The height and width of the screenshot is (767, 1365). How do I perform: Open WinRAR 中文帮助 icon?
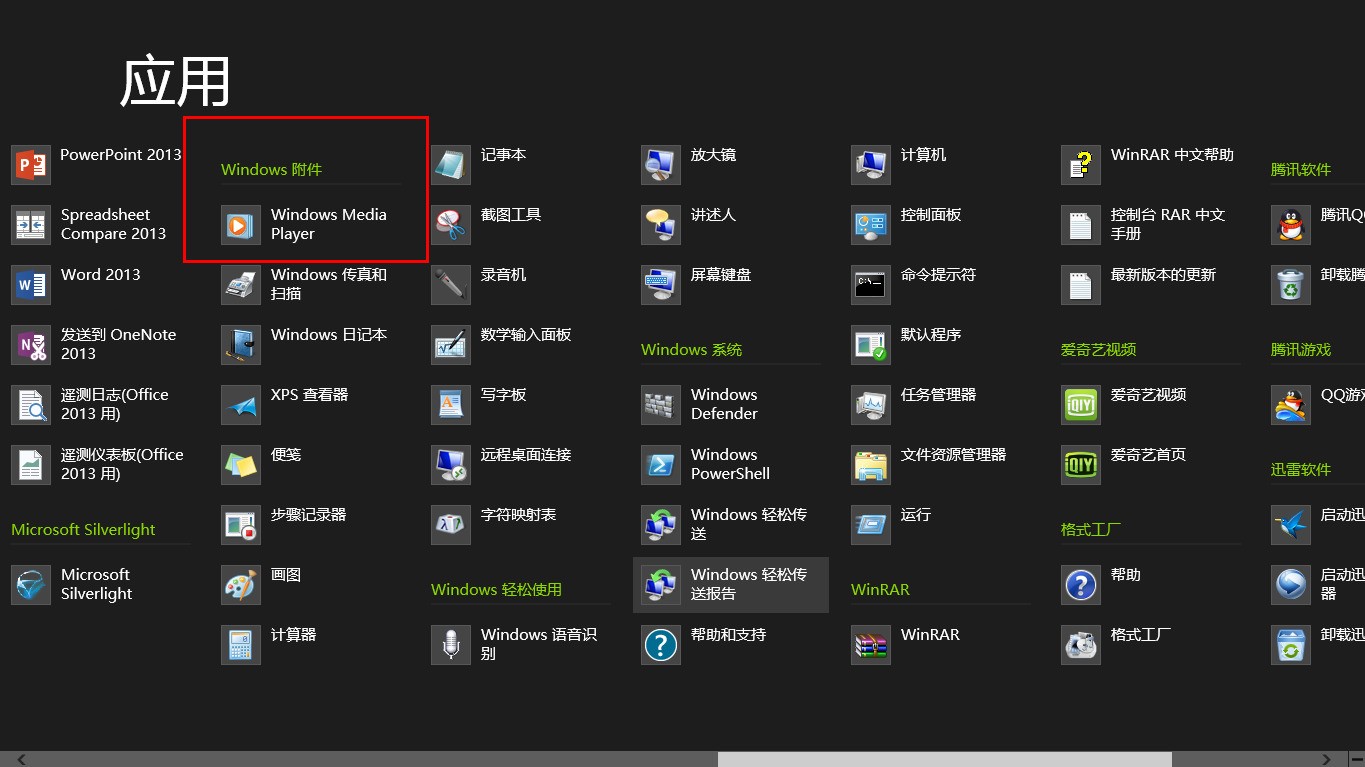(x=1081, y=165)
